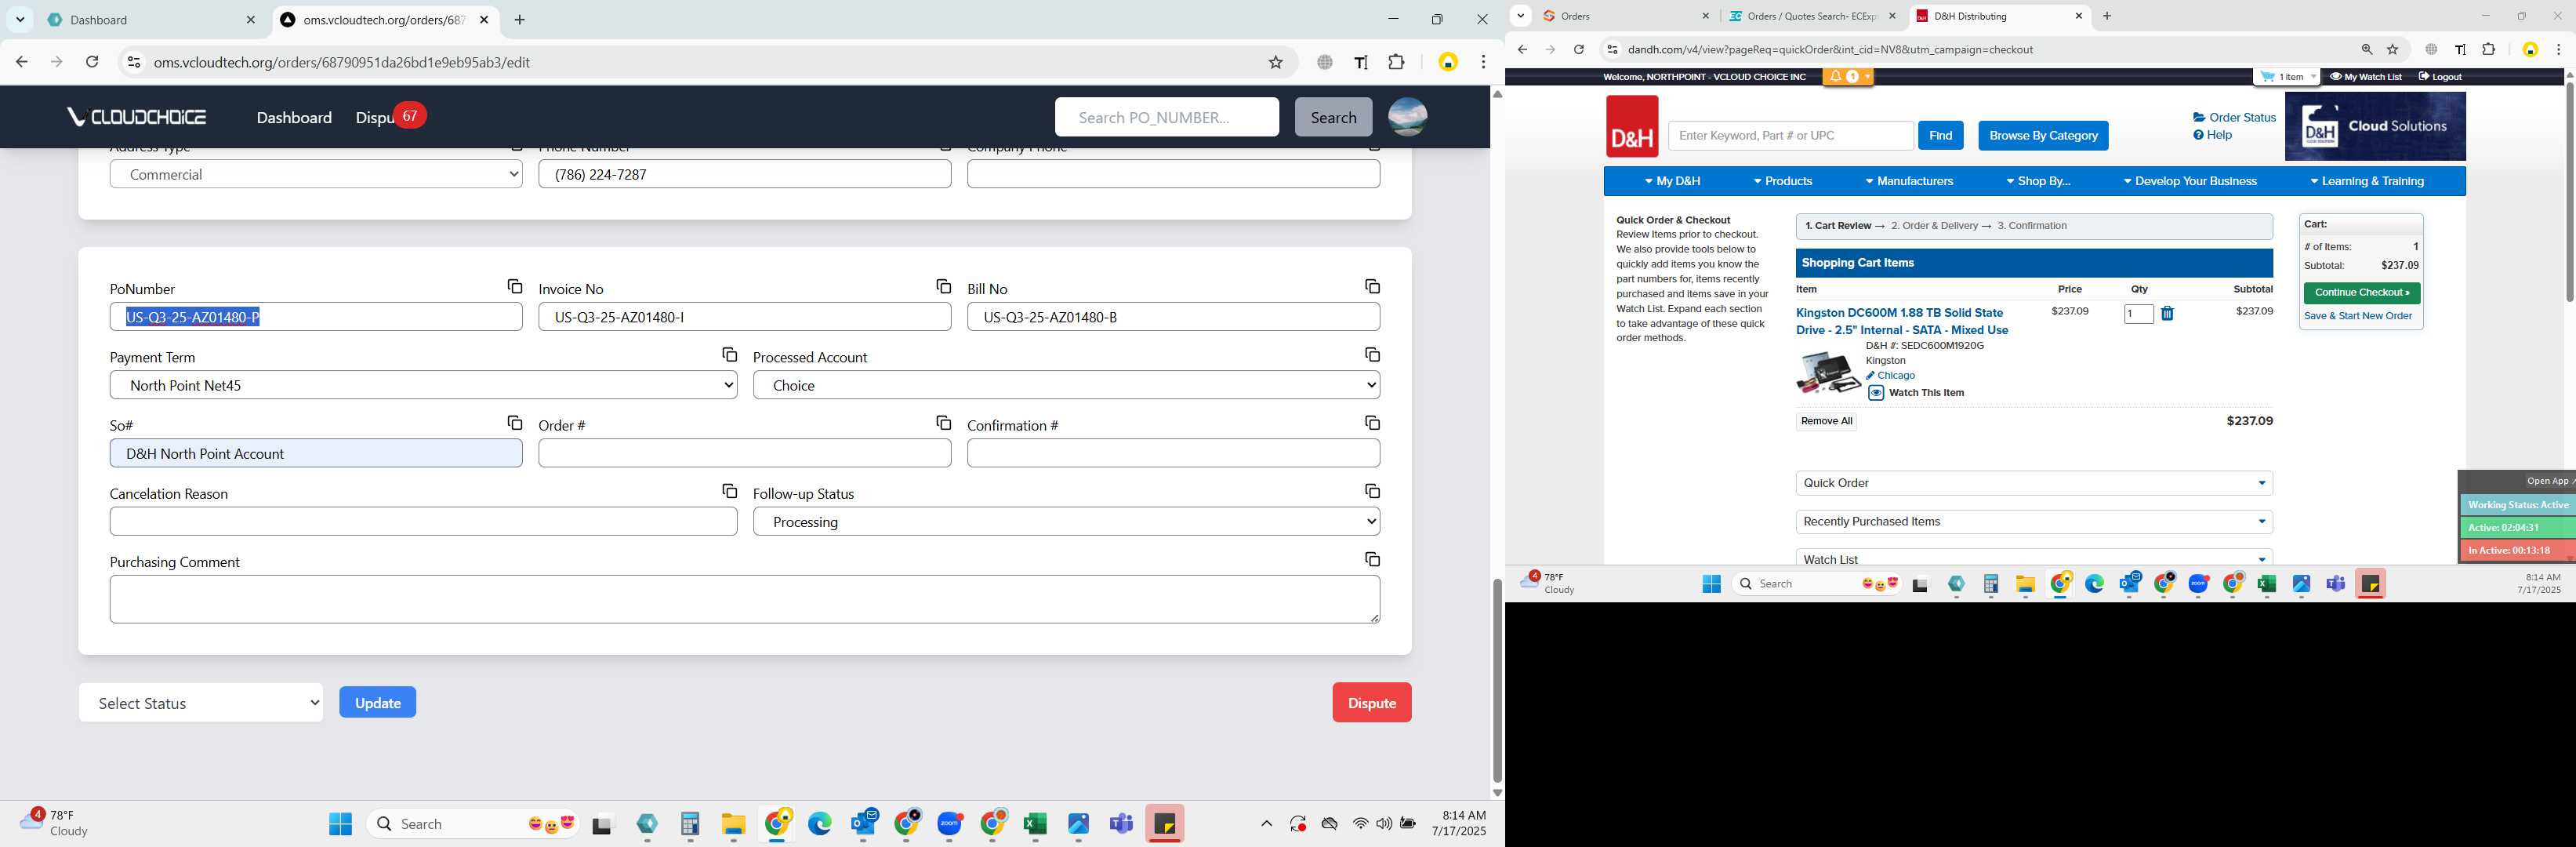Open the Select Status dropdown
Image resolution: width=2576 pixels, height=847 pixels.
coord(201,703)
